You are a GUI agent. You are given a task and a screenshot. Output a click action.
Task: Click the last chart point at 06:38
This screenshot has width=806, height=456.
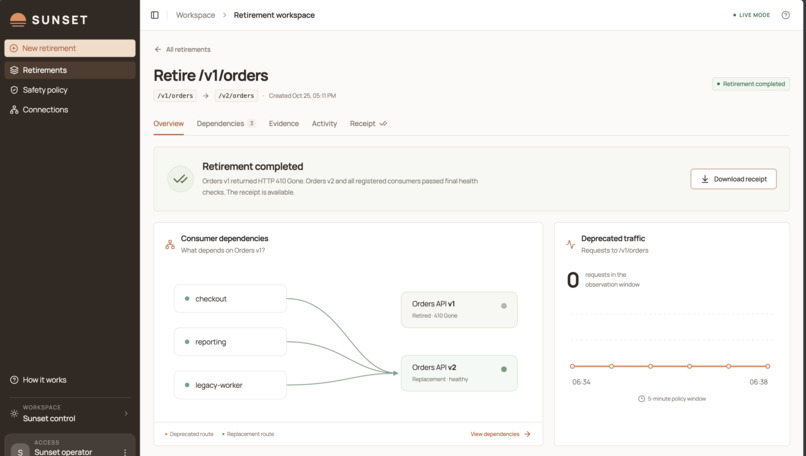pos(767,367)
